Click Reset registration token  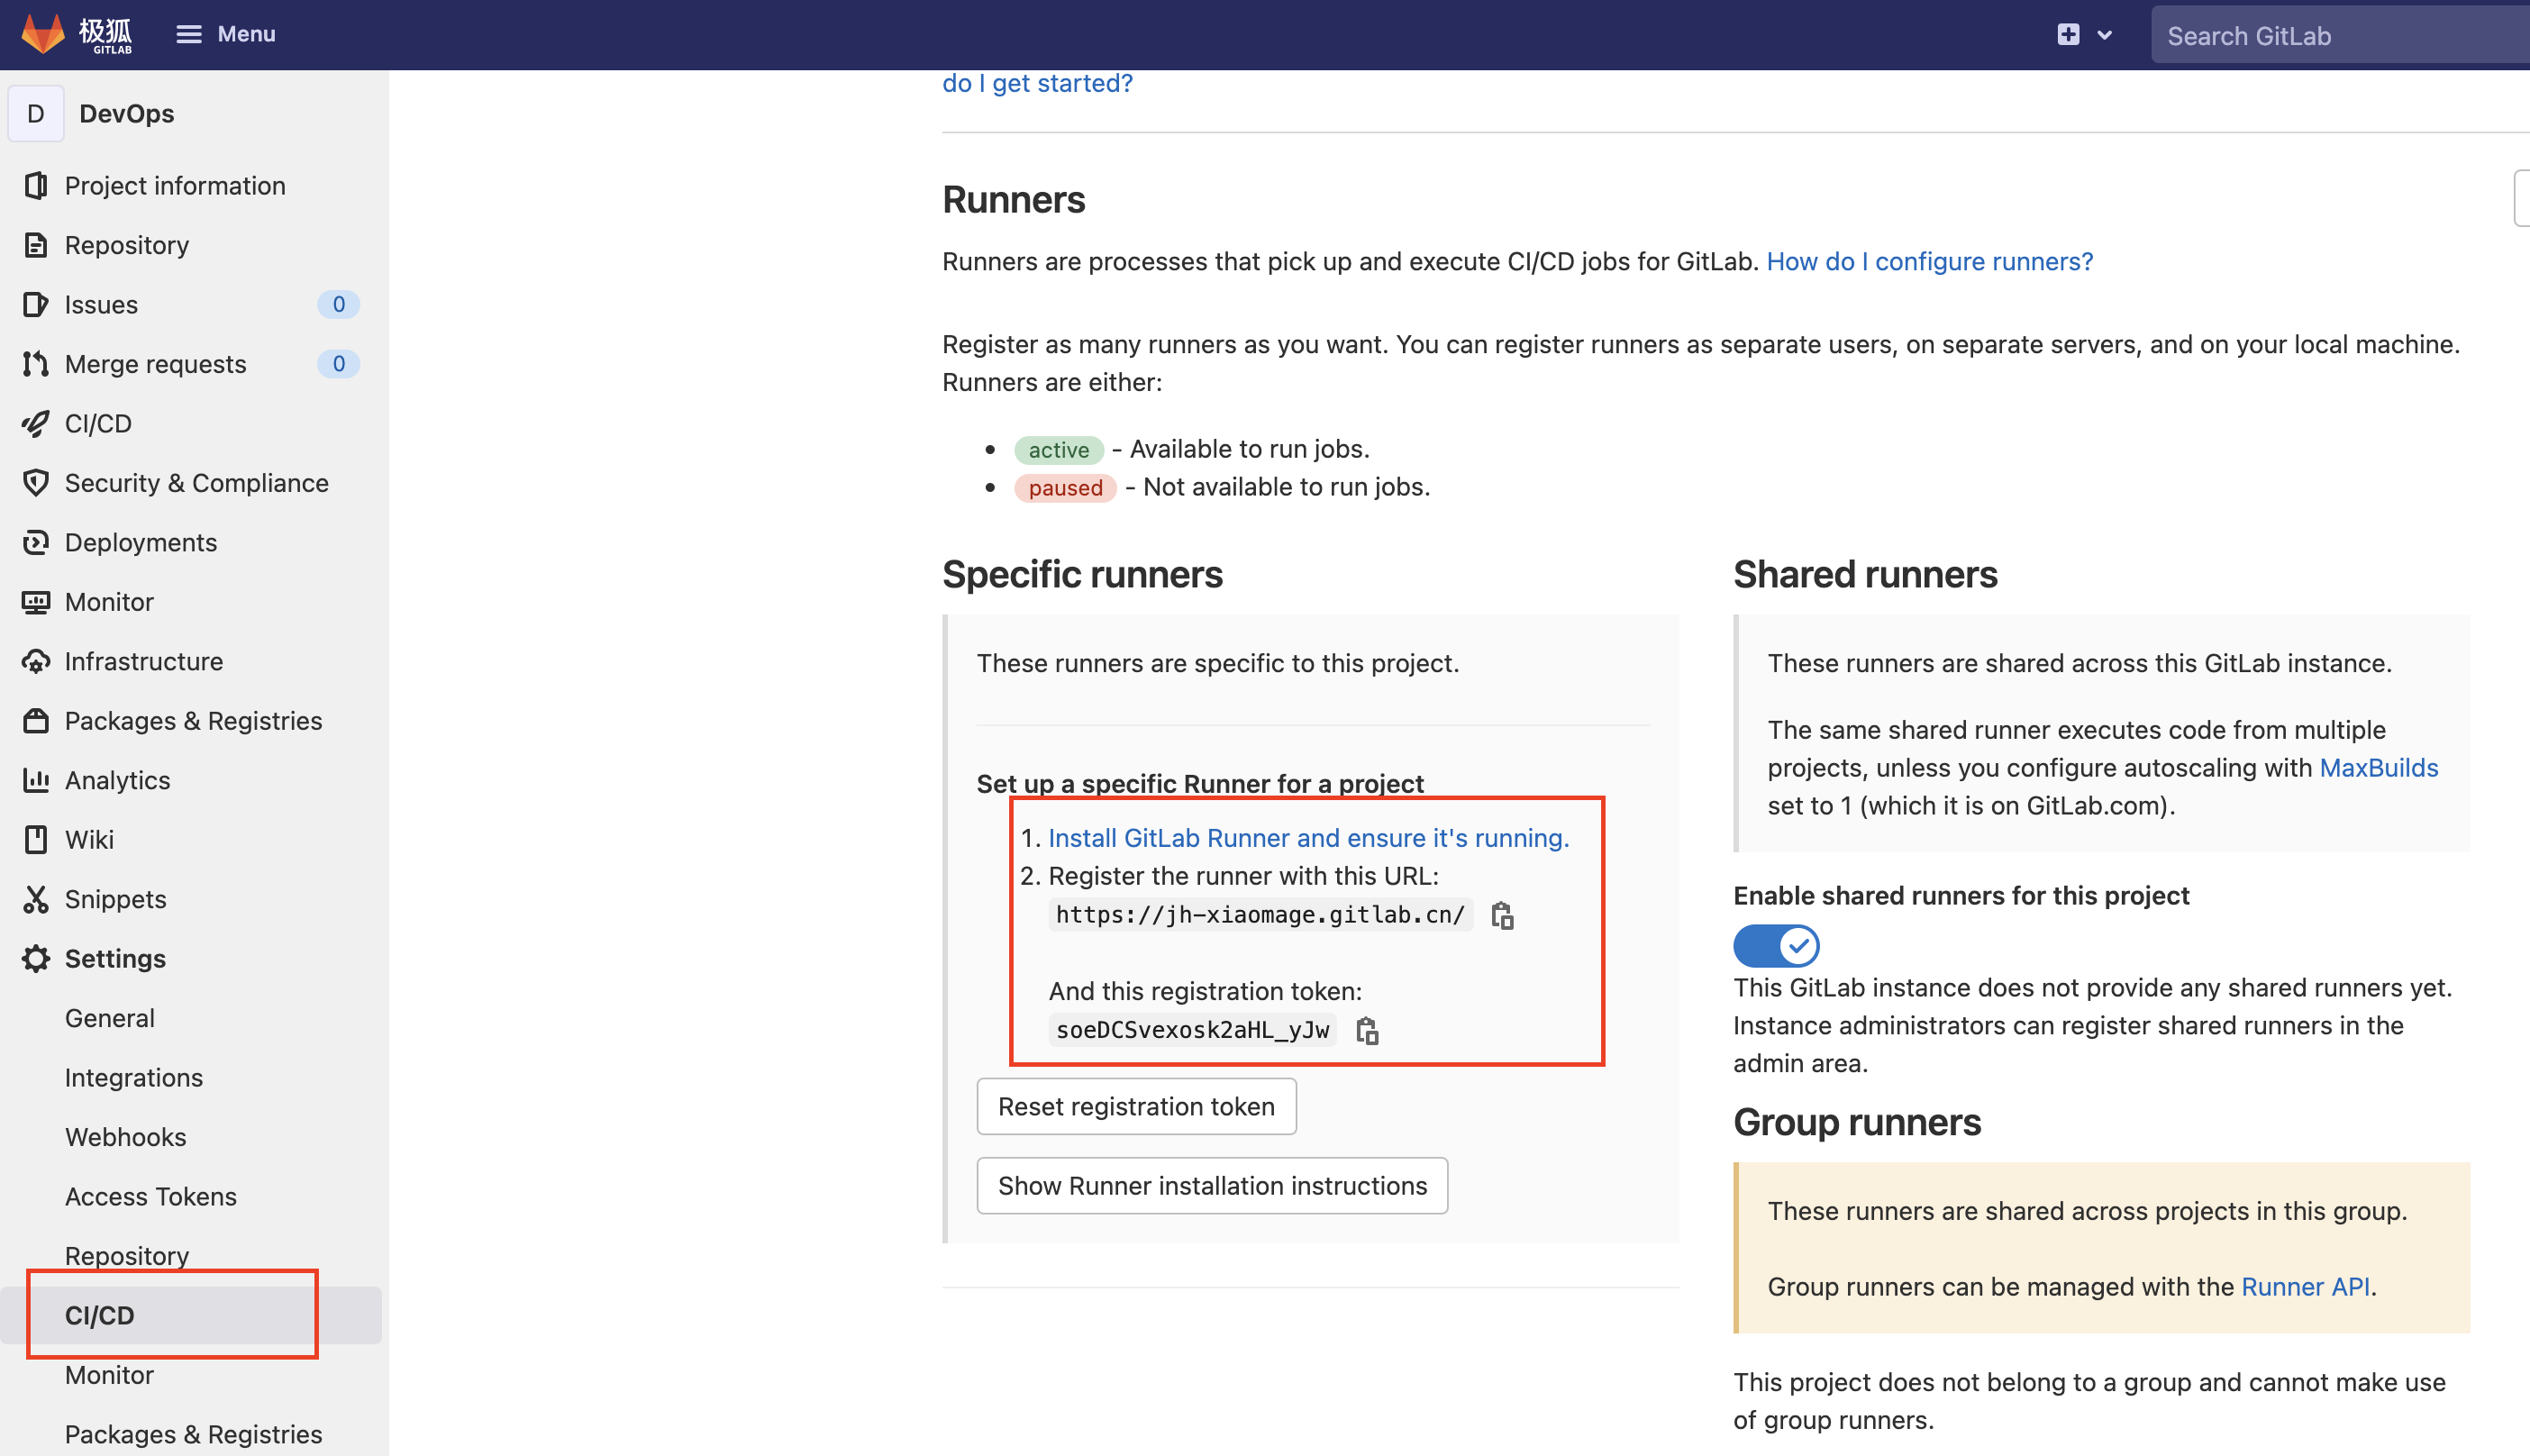coord(1136,1106)
